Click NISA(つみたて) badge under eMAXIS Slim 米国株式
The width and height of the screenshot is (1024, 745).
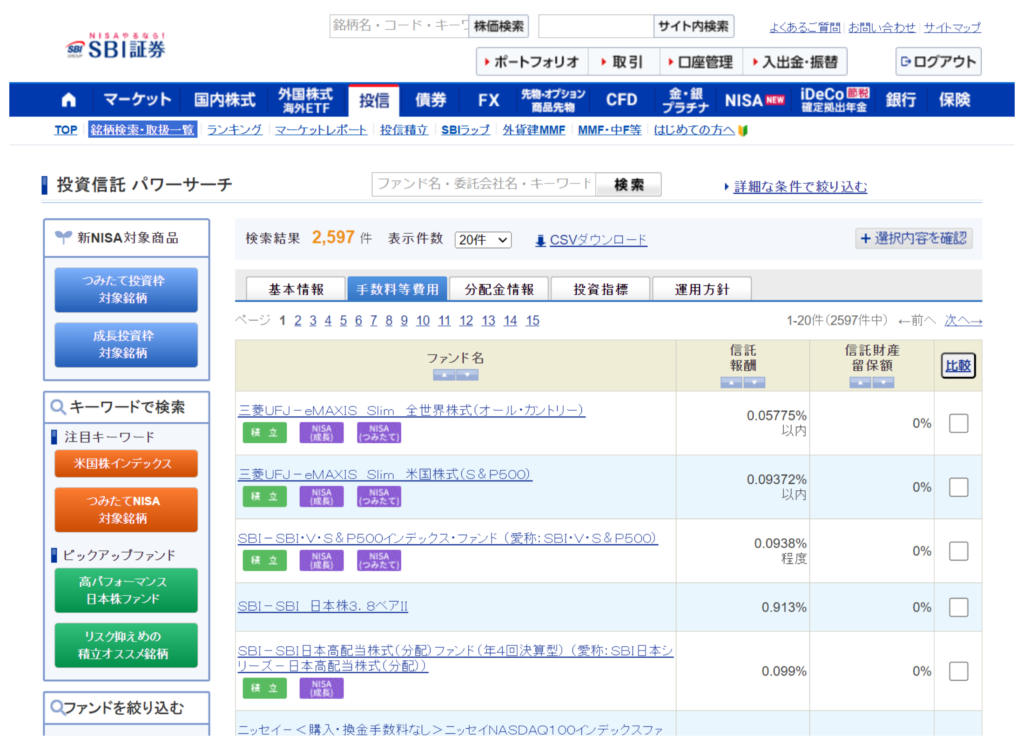pyautogui.click(x=378, y=496)
